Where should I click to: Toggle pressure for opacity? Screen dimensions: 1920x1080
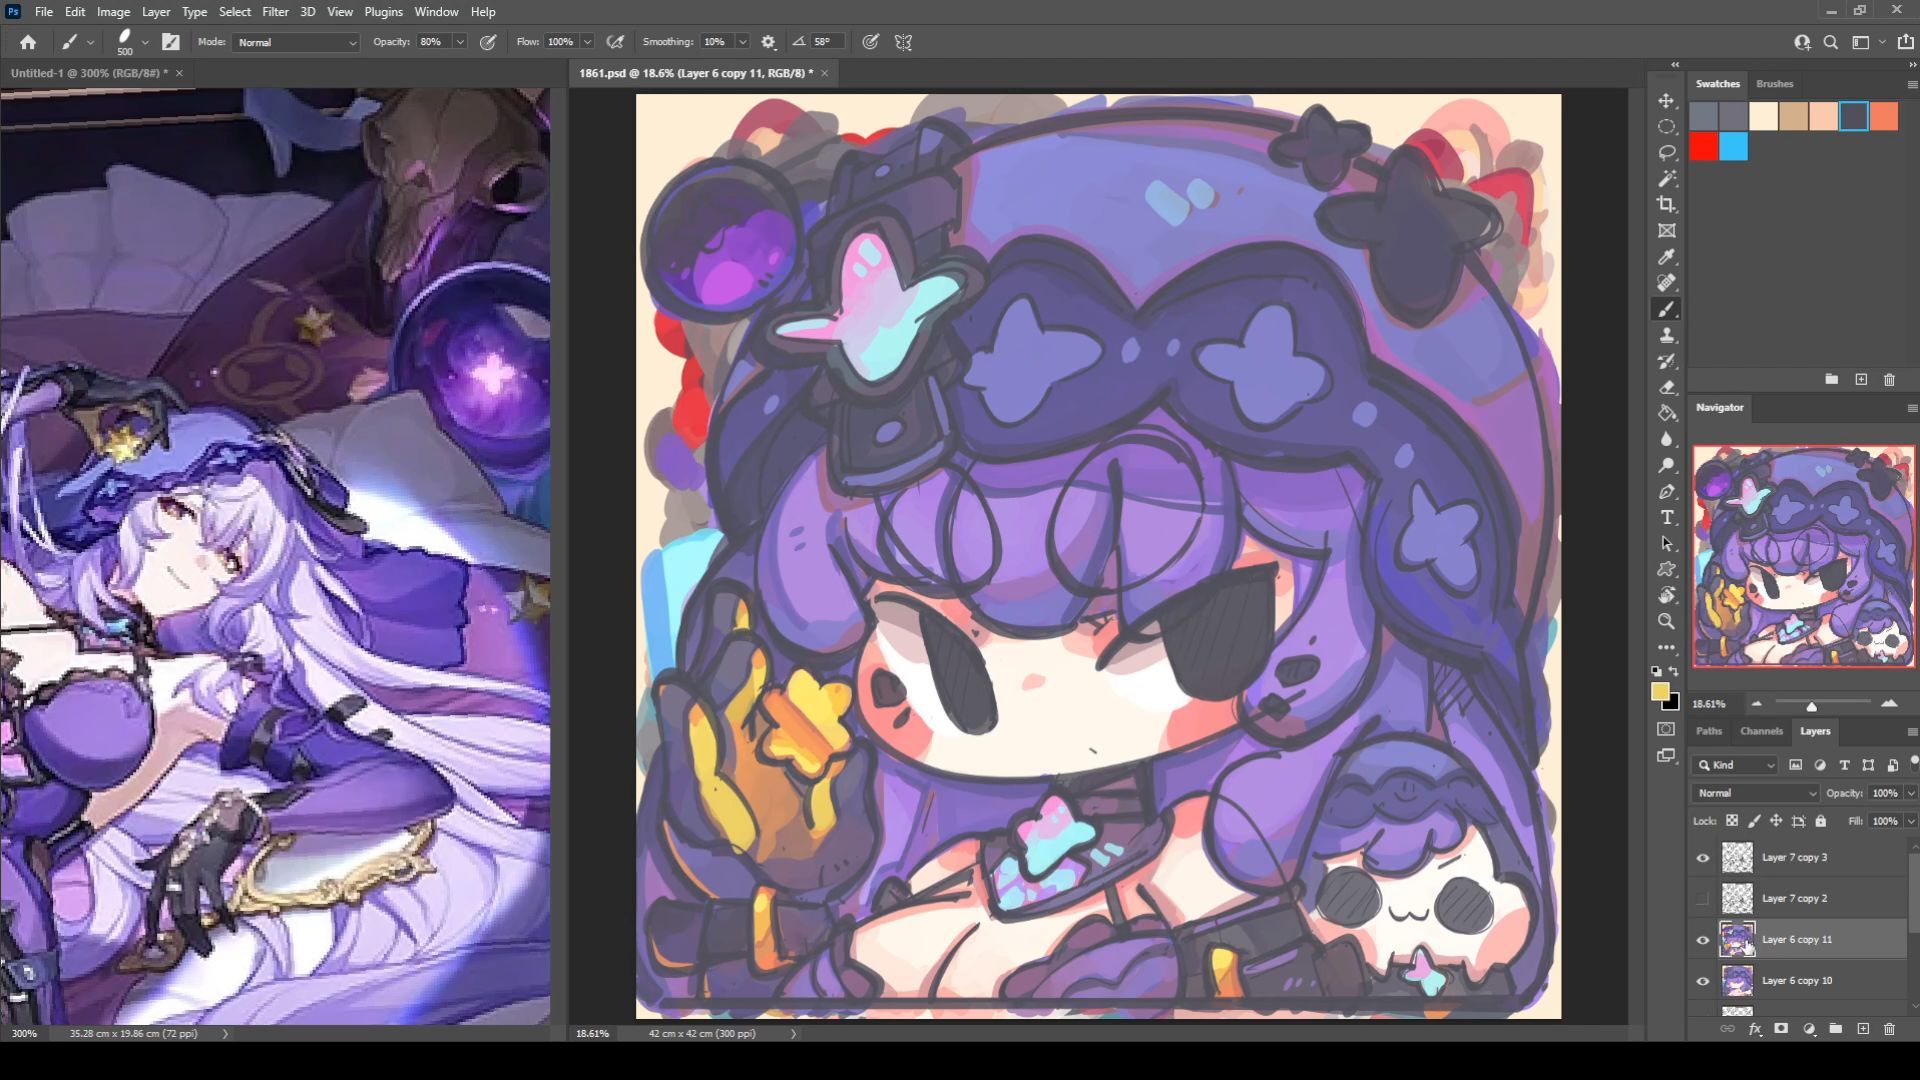488,42
